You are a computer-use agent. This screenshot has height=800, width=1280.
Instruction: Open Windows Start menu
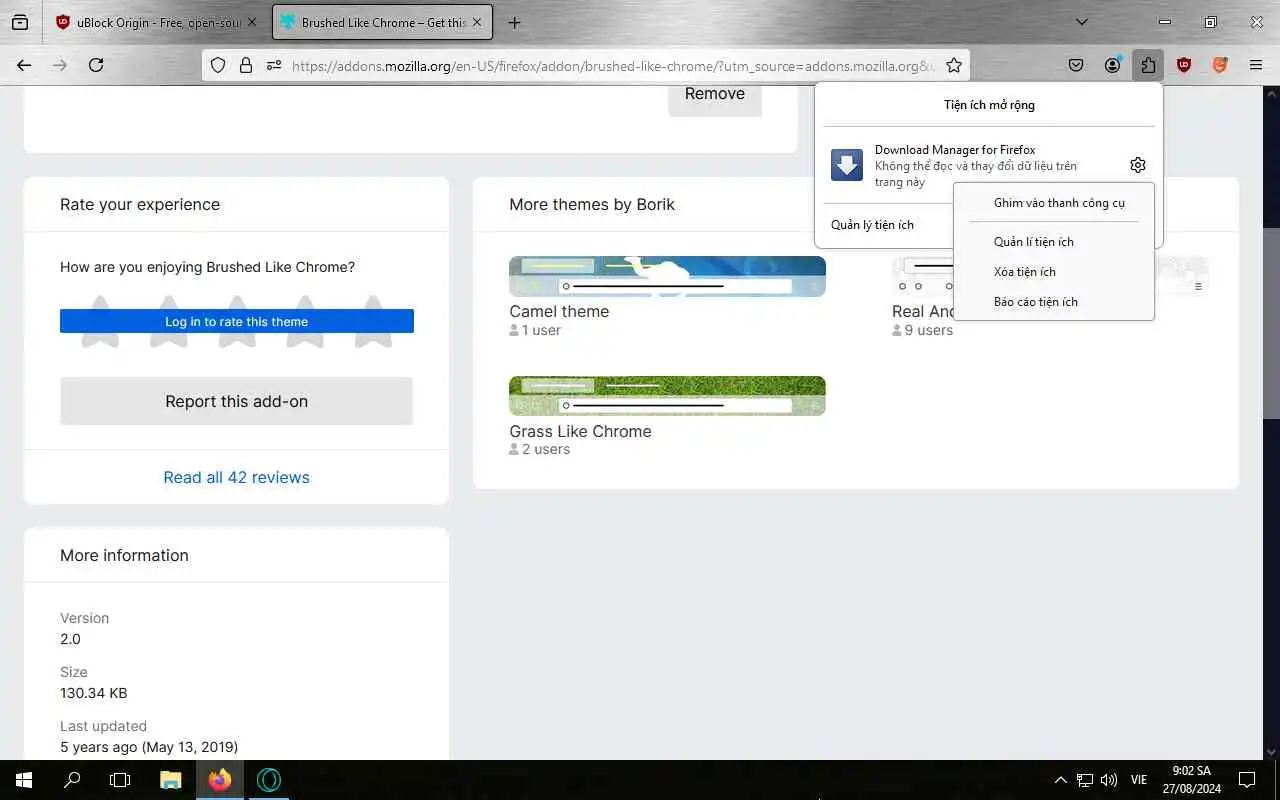pyautogui.click(x=23, y=780)
